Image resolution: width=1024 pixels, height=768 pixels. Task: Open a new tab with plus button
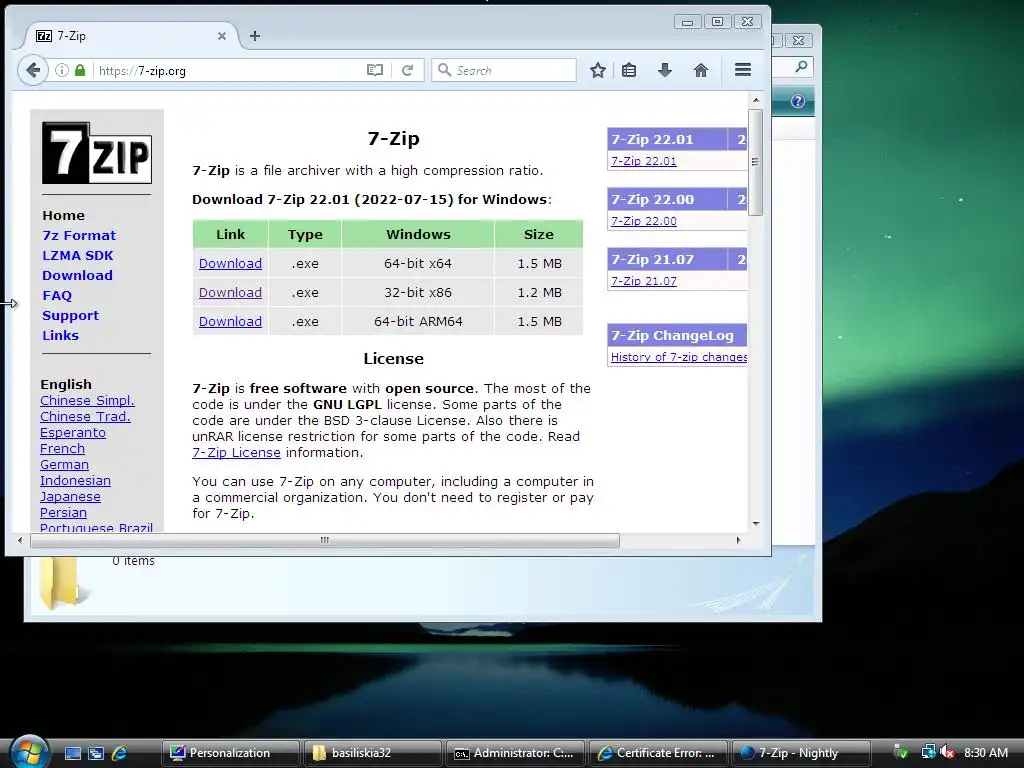[x=255, y=36]
